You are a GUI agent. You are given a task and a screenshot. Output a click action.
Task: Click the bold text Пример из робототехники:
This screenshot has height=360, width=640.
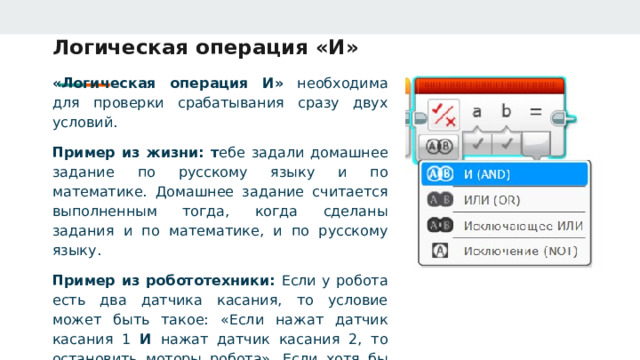point(164,281)
